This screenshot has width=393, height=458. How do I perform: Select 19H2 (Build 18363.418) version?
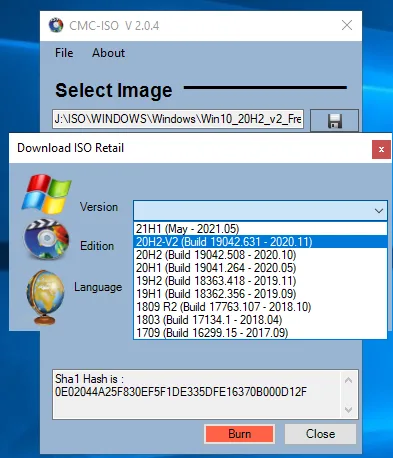[x=260, y=281]
